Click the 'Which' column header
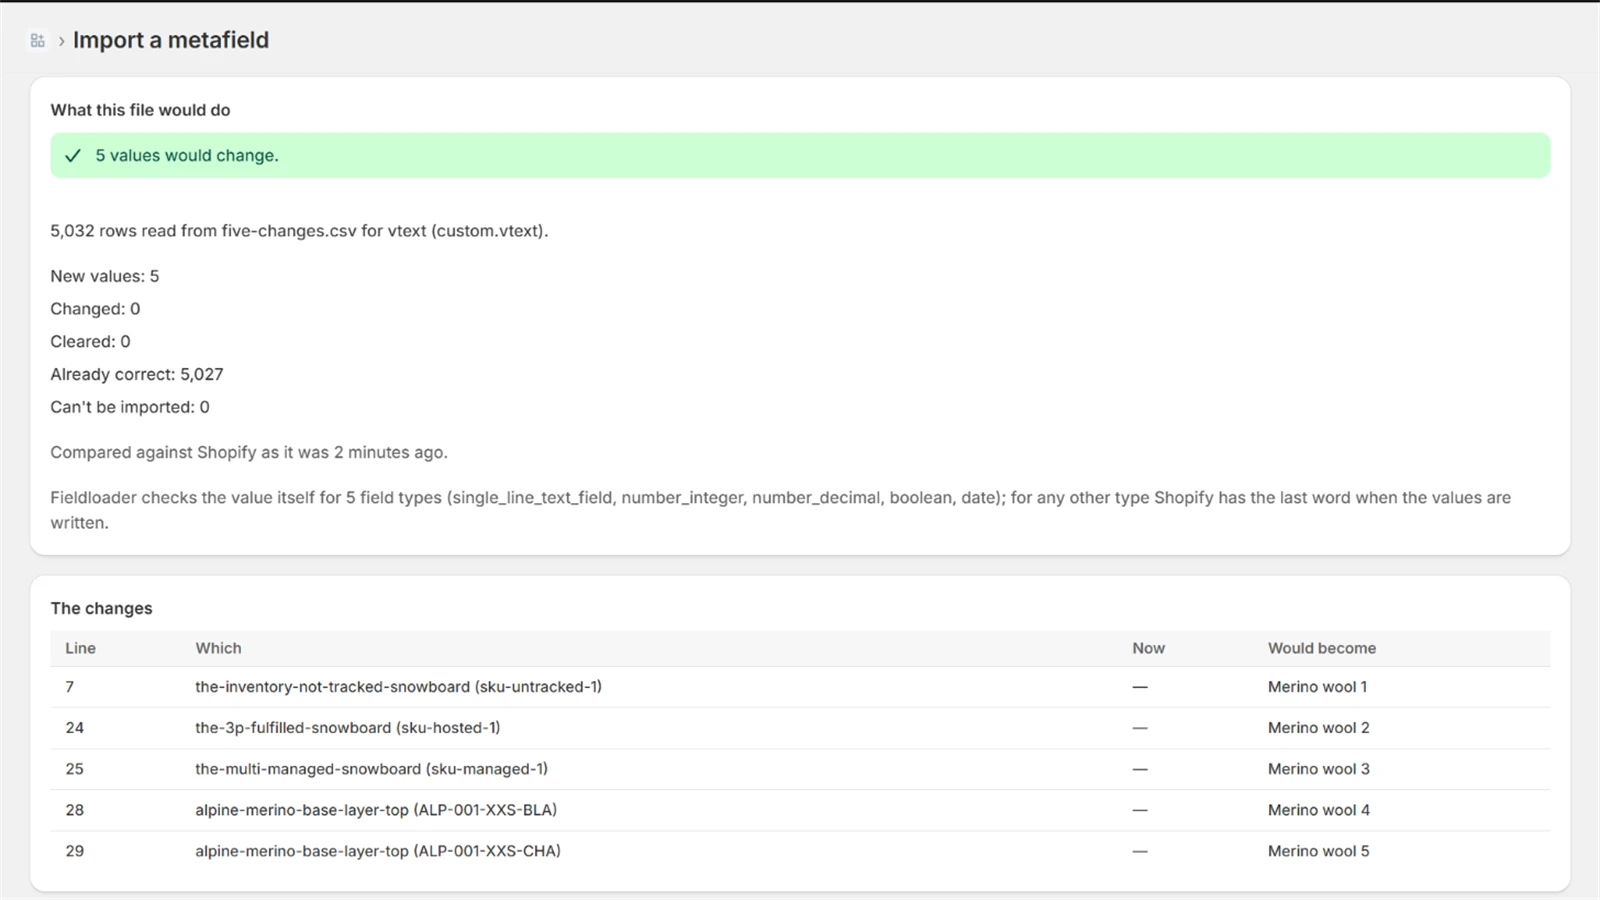The width and height of the screenshot is (1600, 900). (218, 648)
